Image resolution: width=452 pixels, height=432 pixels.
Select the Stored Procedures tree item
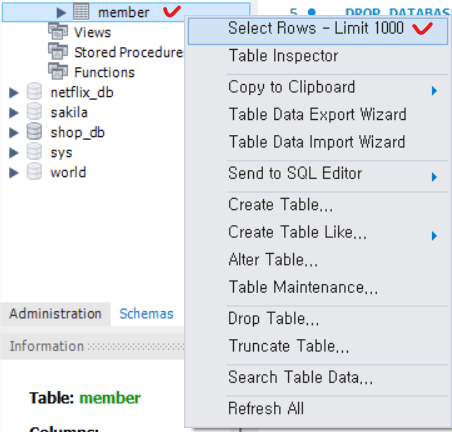tap(129, 53)
